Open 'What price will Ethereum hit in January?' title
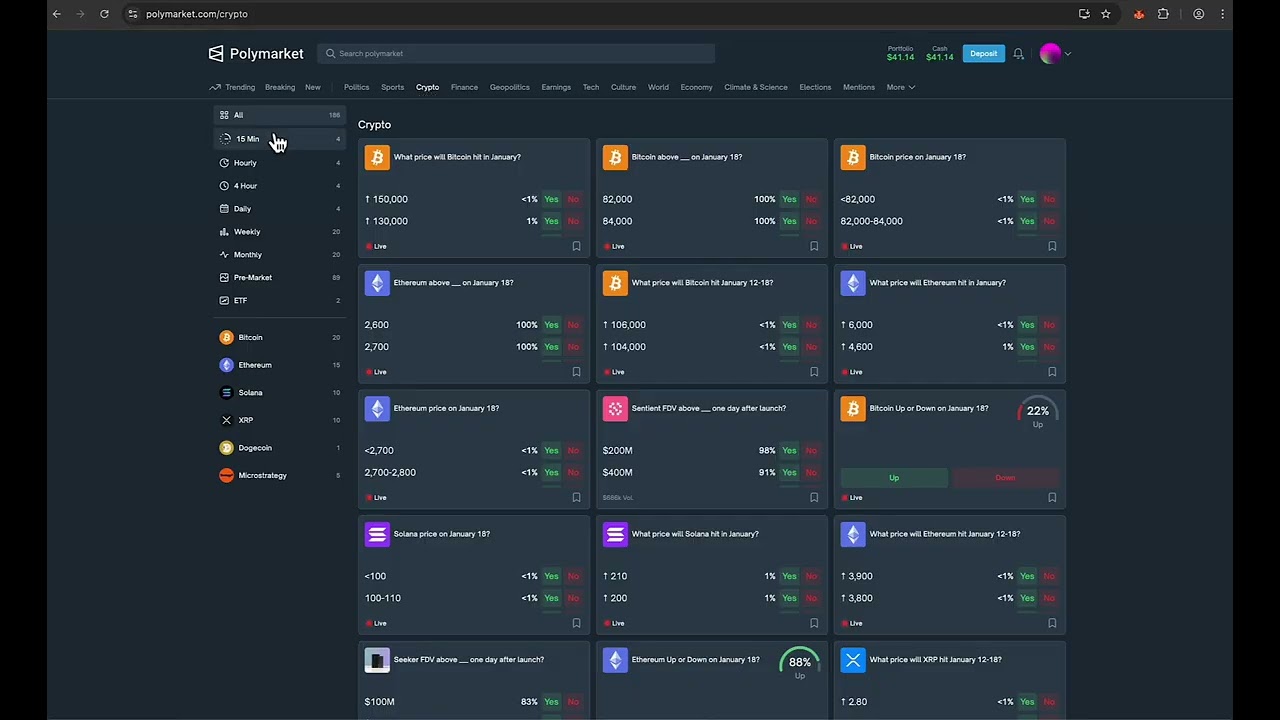Screen dimensions: 1280x720 (x=938, y=283)
